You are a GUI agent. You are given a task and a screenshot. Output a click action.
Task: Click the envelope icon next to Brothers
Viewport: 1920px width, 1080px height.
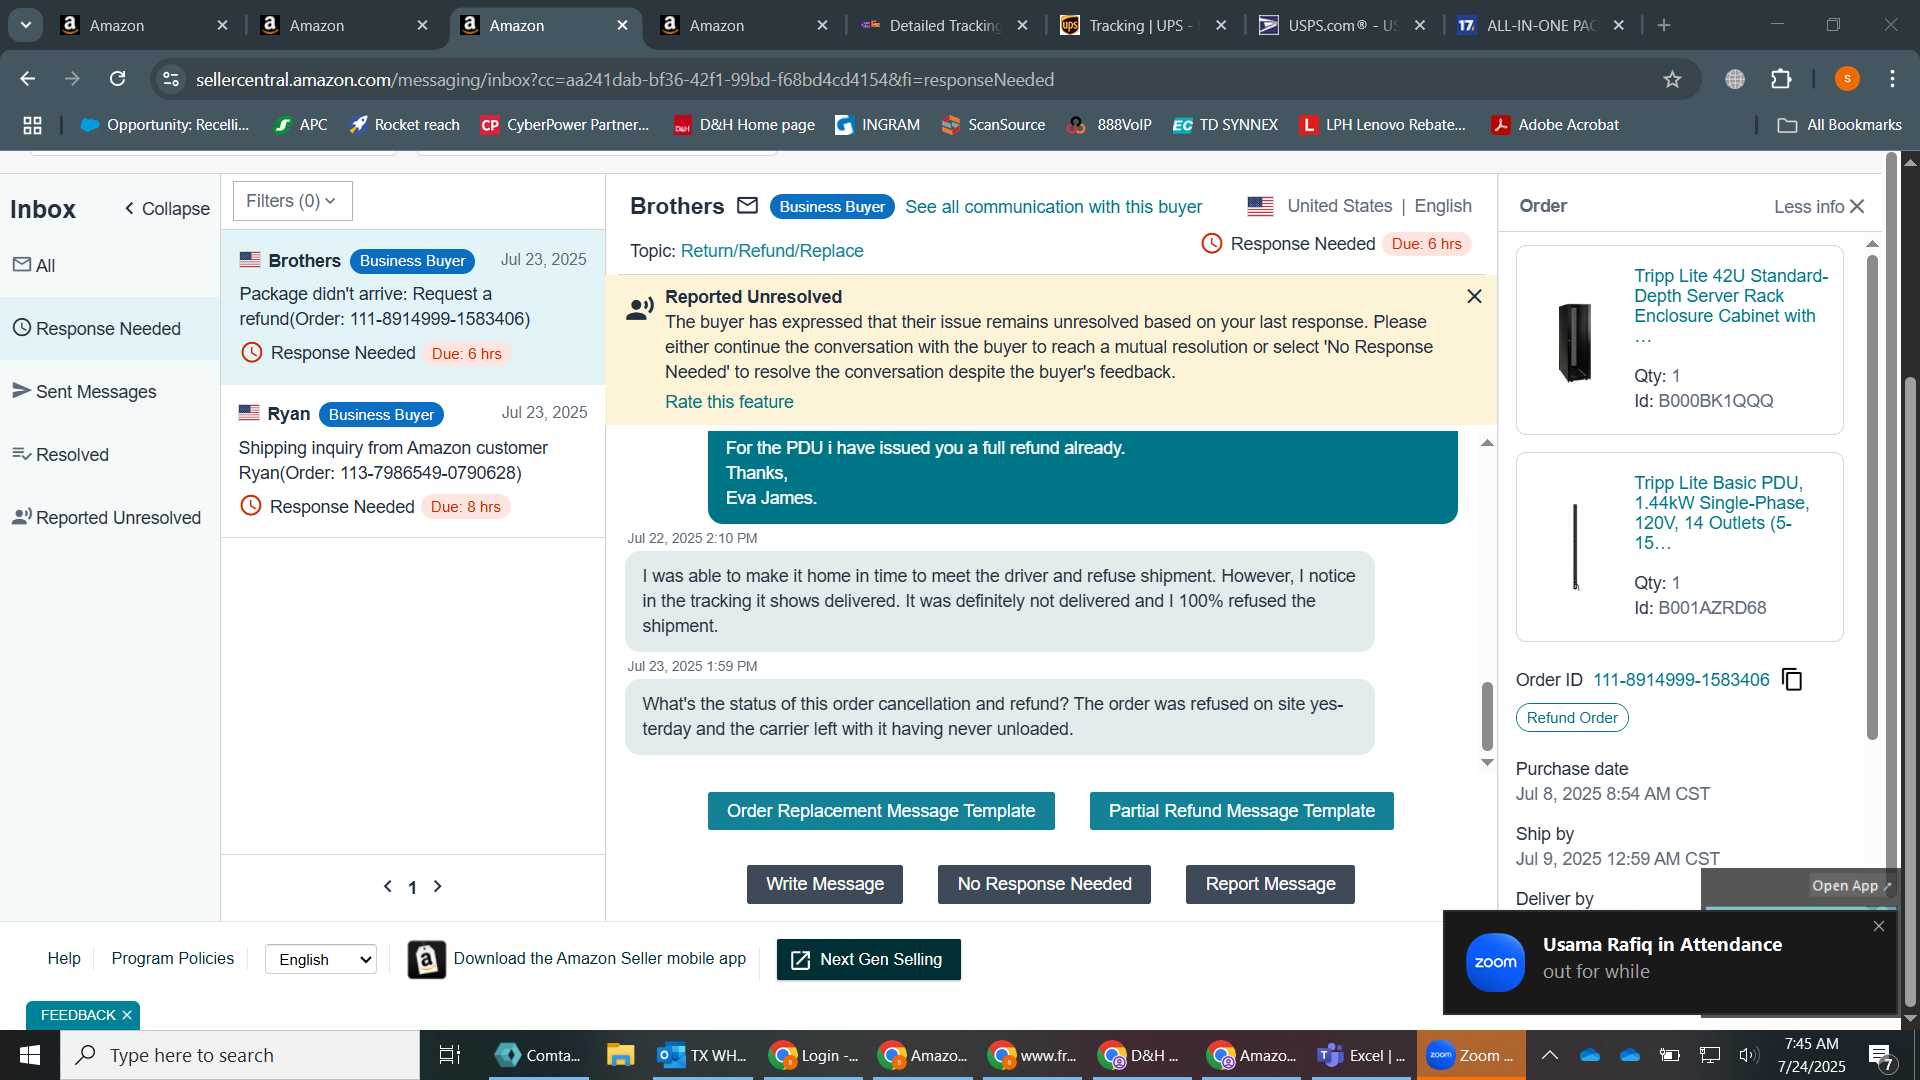pyautogui.click(x=747, y=206)
